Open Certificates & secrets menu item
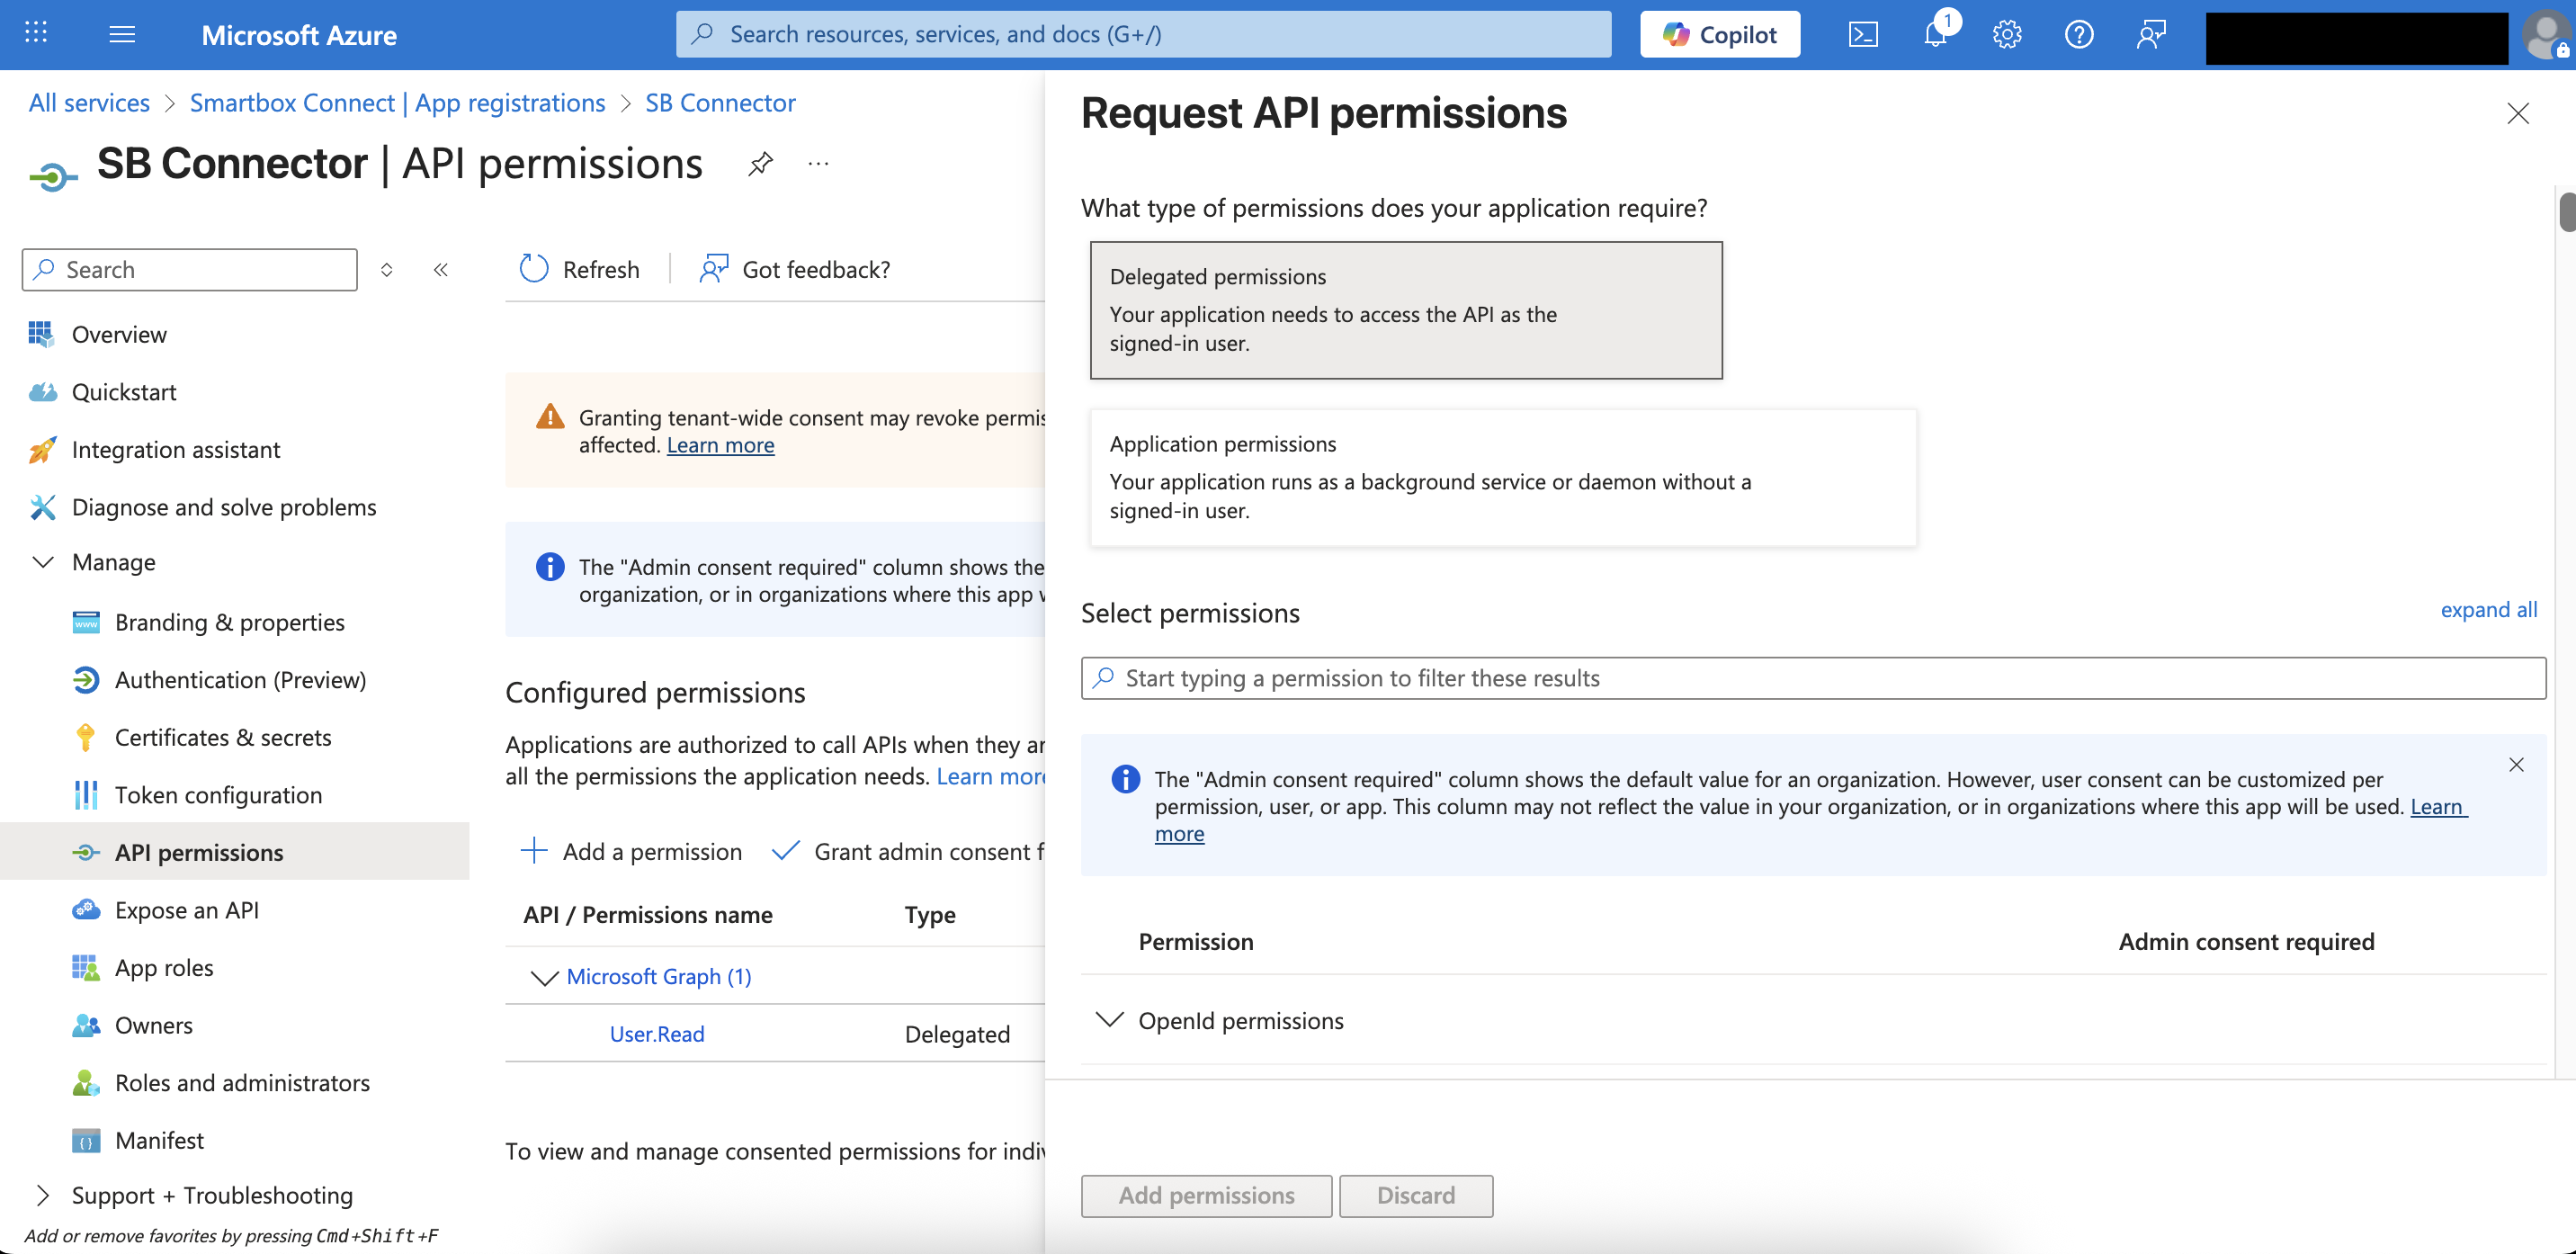The height and width of the screenshot is (1254, 2576). click(222, 737)
